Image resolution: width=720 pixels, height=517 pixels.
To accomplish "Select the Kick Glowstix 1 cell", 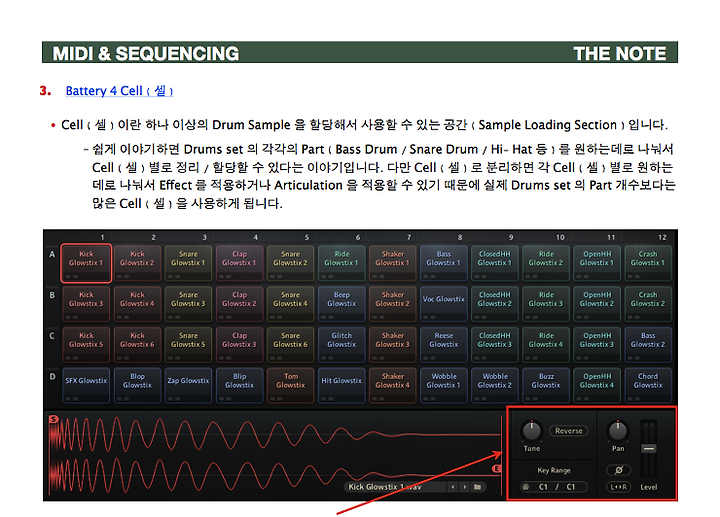I will tap(86, 263).
